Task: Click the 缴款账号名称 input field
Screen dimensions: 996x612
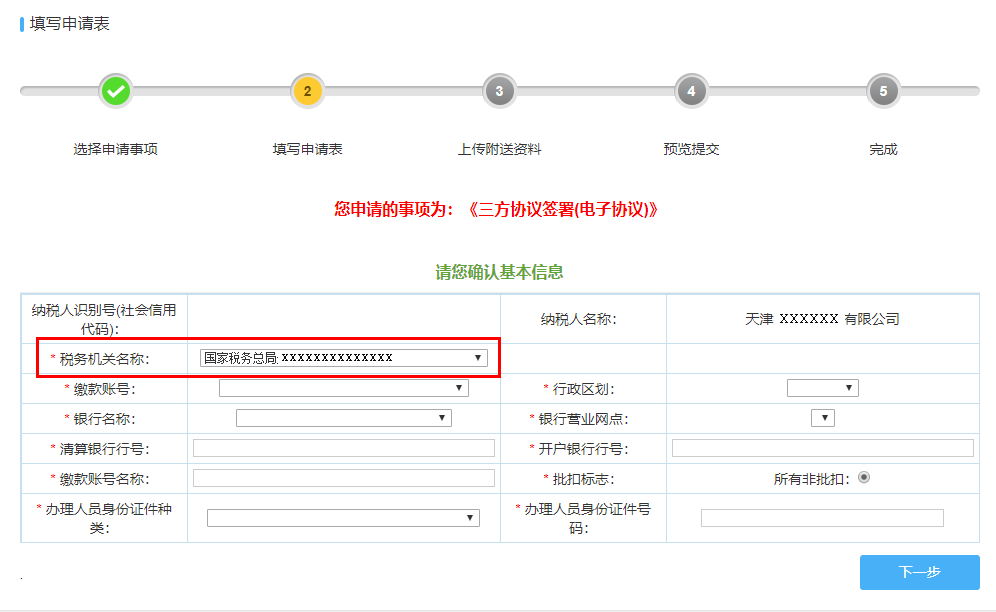Action: click(x=345, y=478)
